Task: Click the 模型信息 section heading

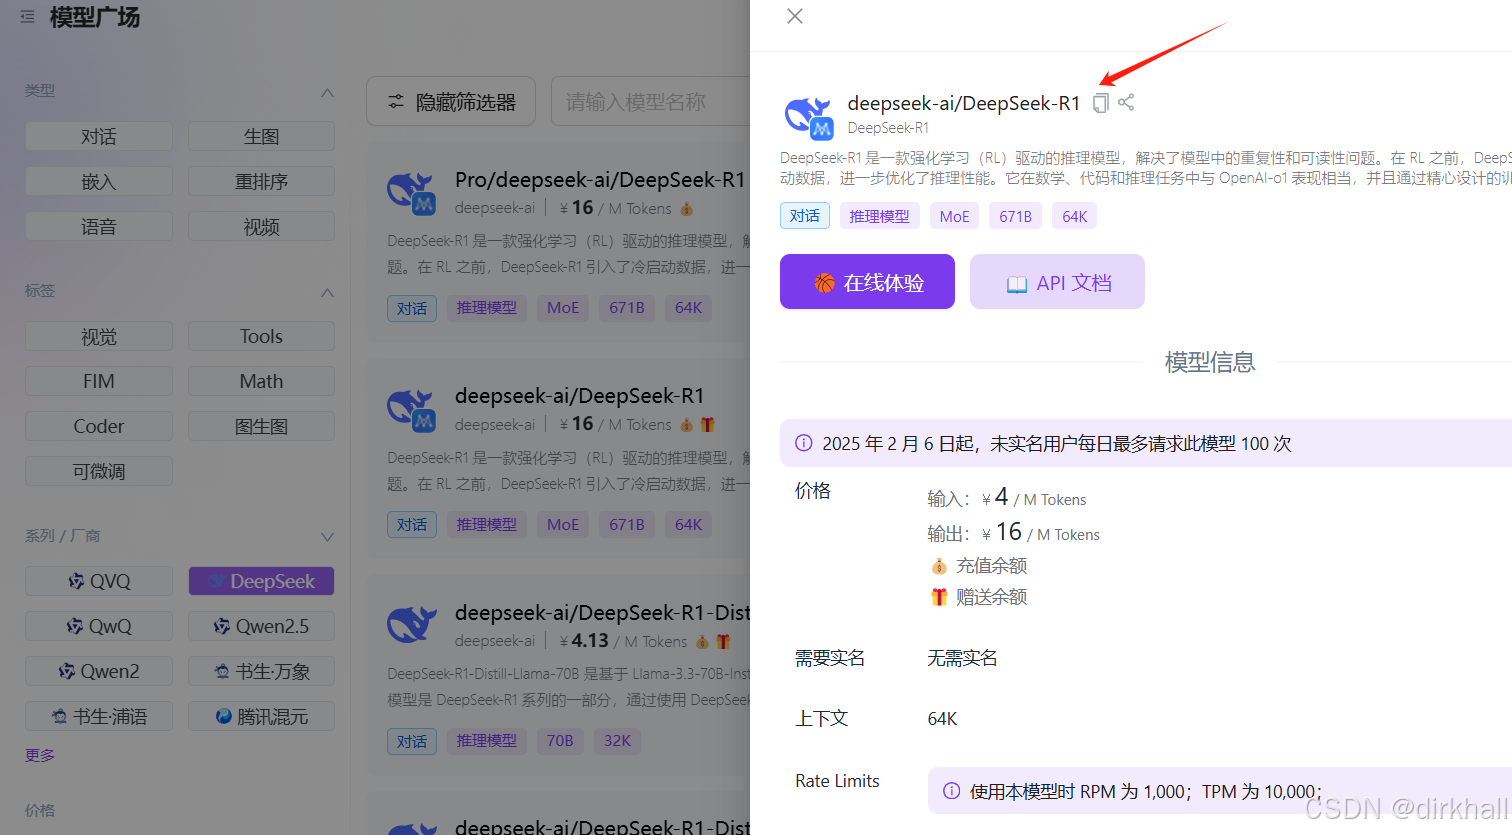Action: pyautogui.click(x=1210, y=362)
